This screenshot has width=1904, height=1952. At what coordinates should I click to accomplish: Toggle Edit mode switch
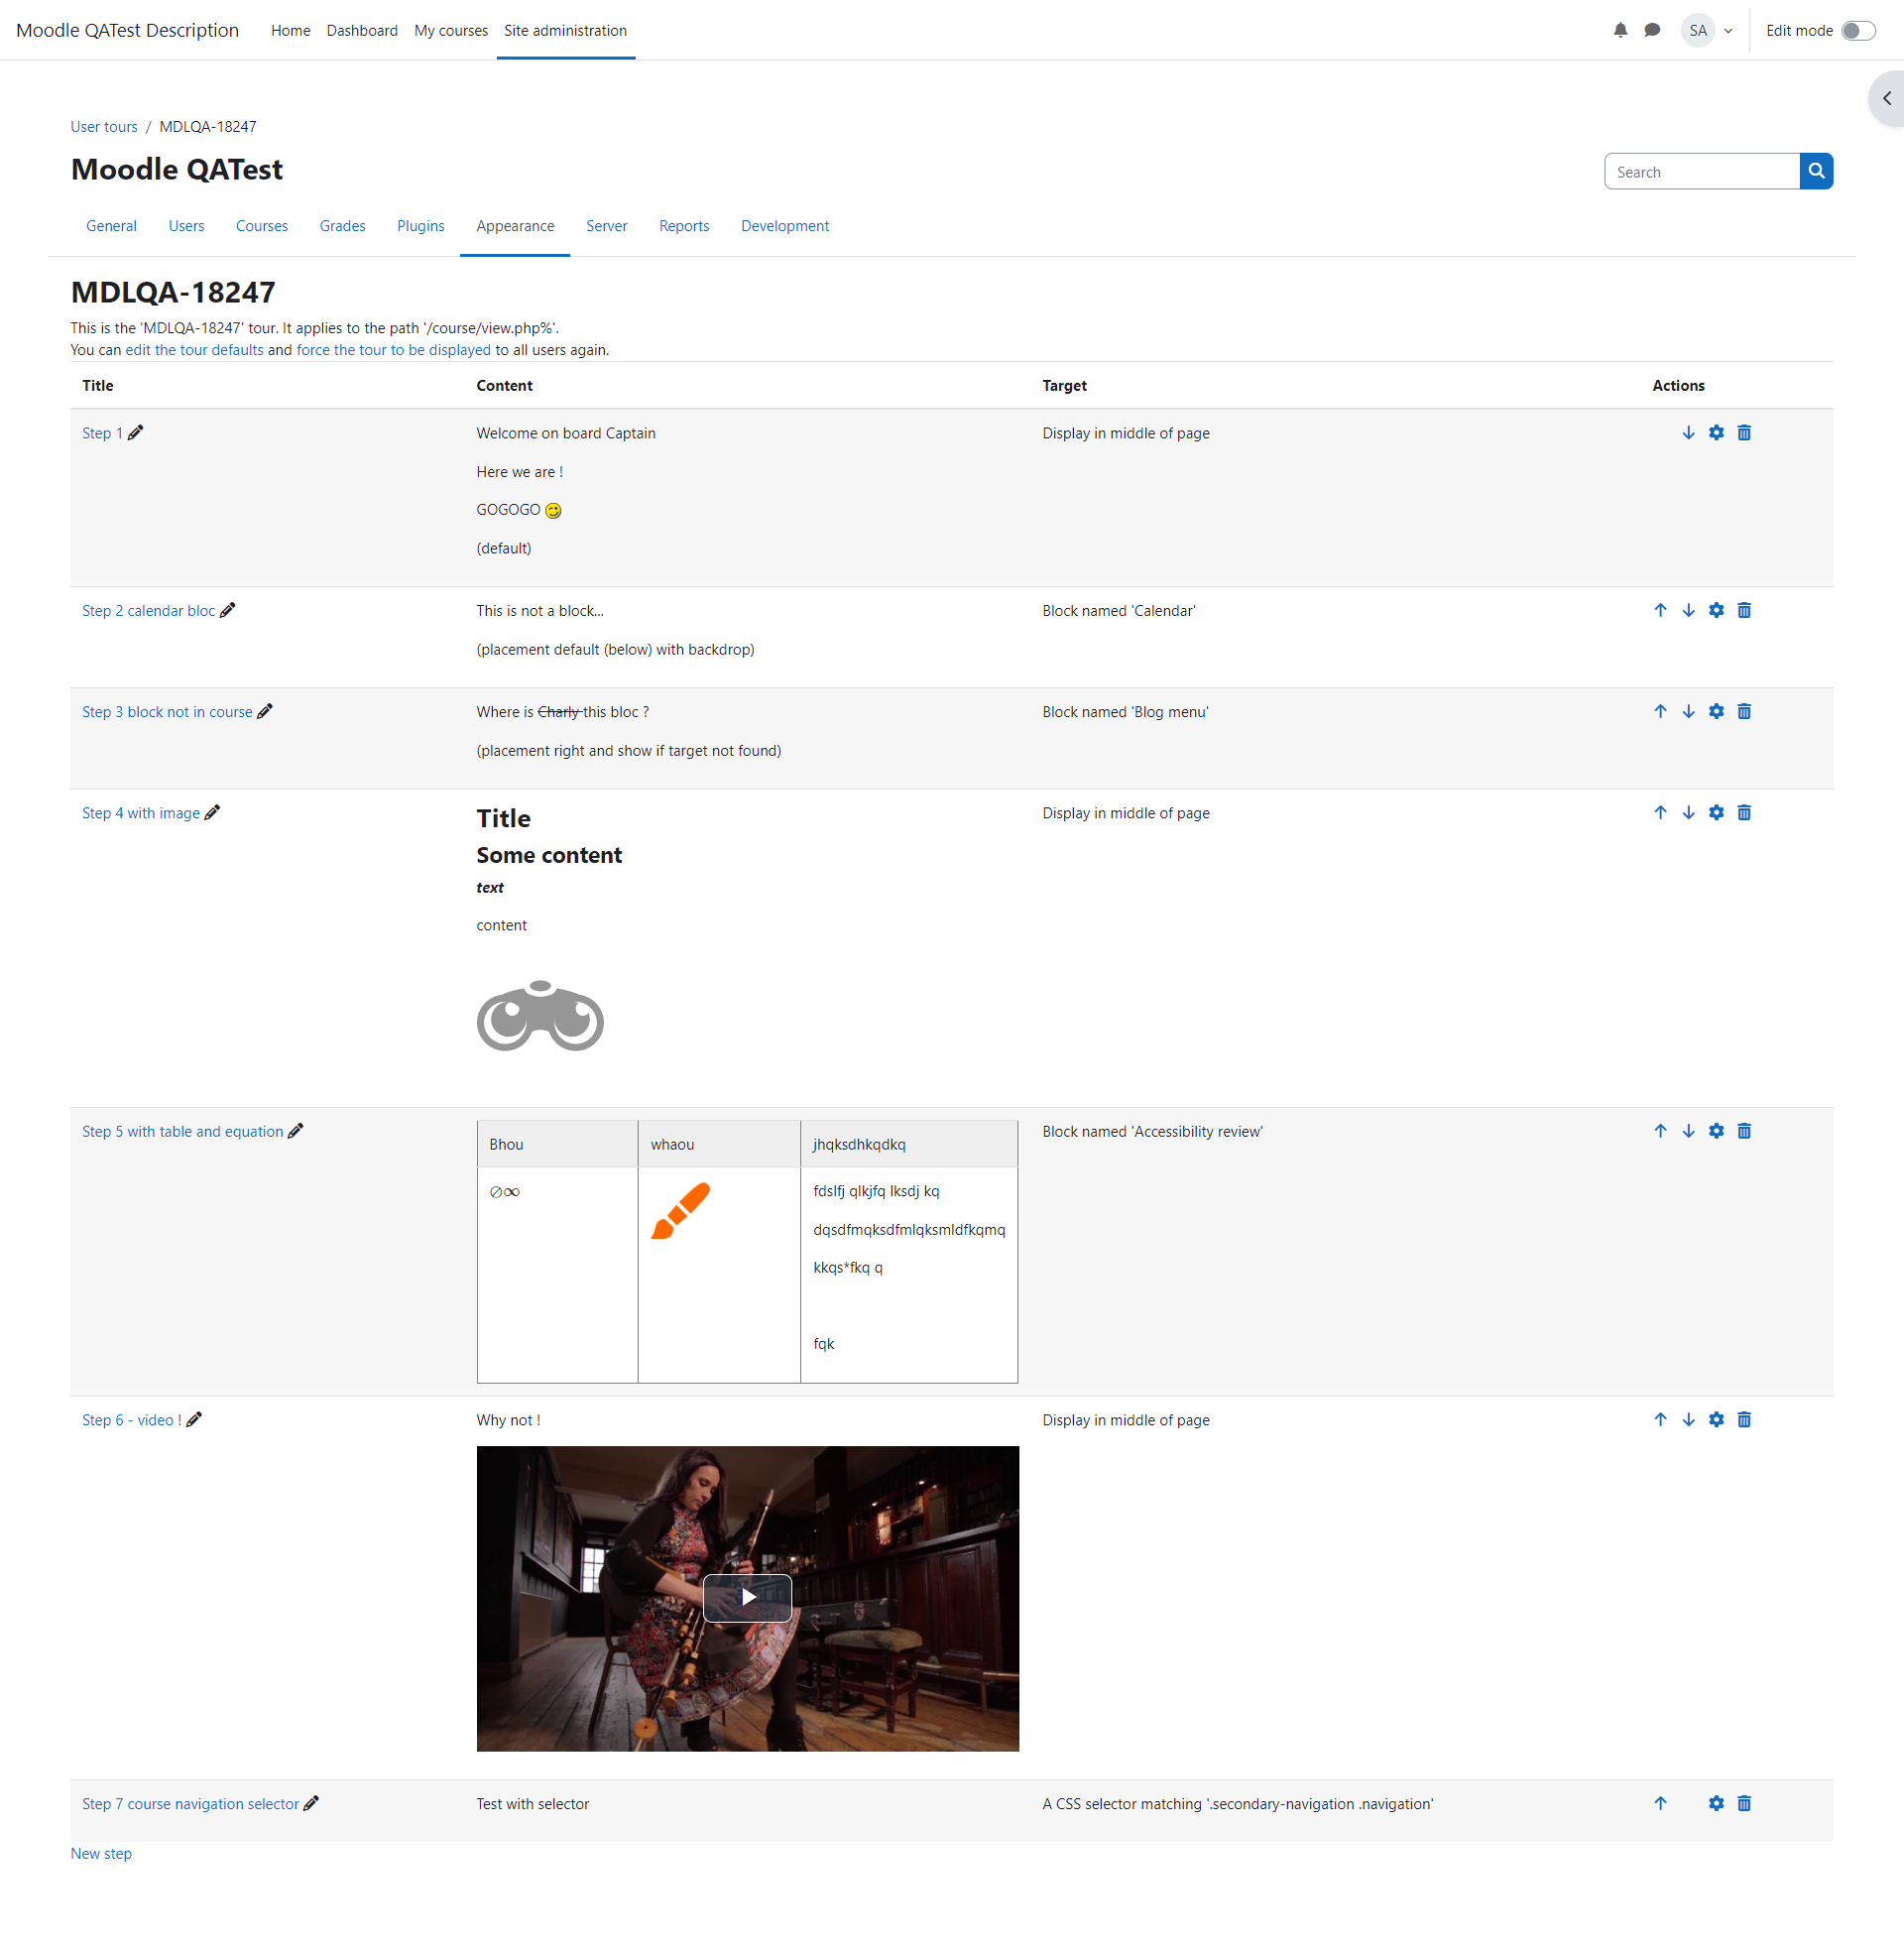tap(1858, 30)
